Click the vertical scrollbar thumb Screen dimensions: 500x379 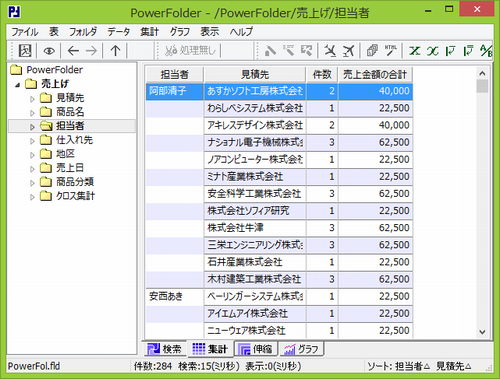point(482,86)
